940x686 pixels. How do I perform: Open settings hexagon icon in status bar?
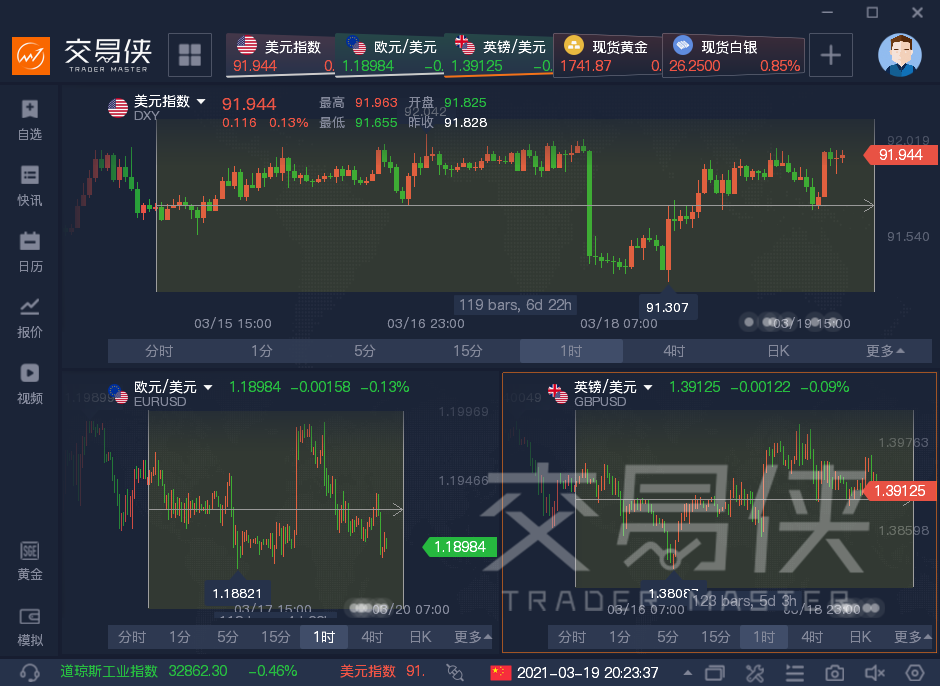click(x=914, y=673)
